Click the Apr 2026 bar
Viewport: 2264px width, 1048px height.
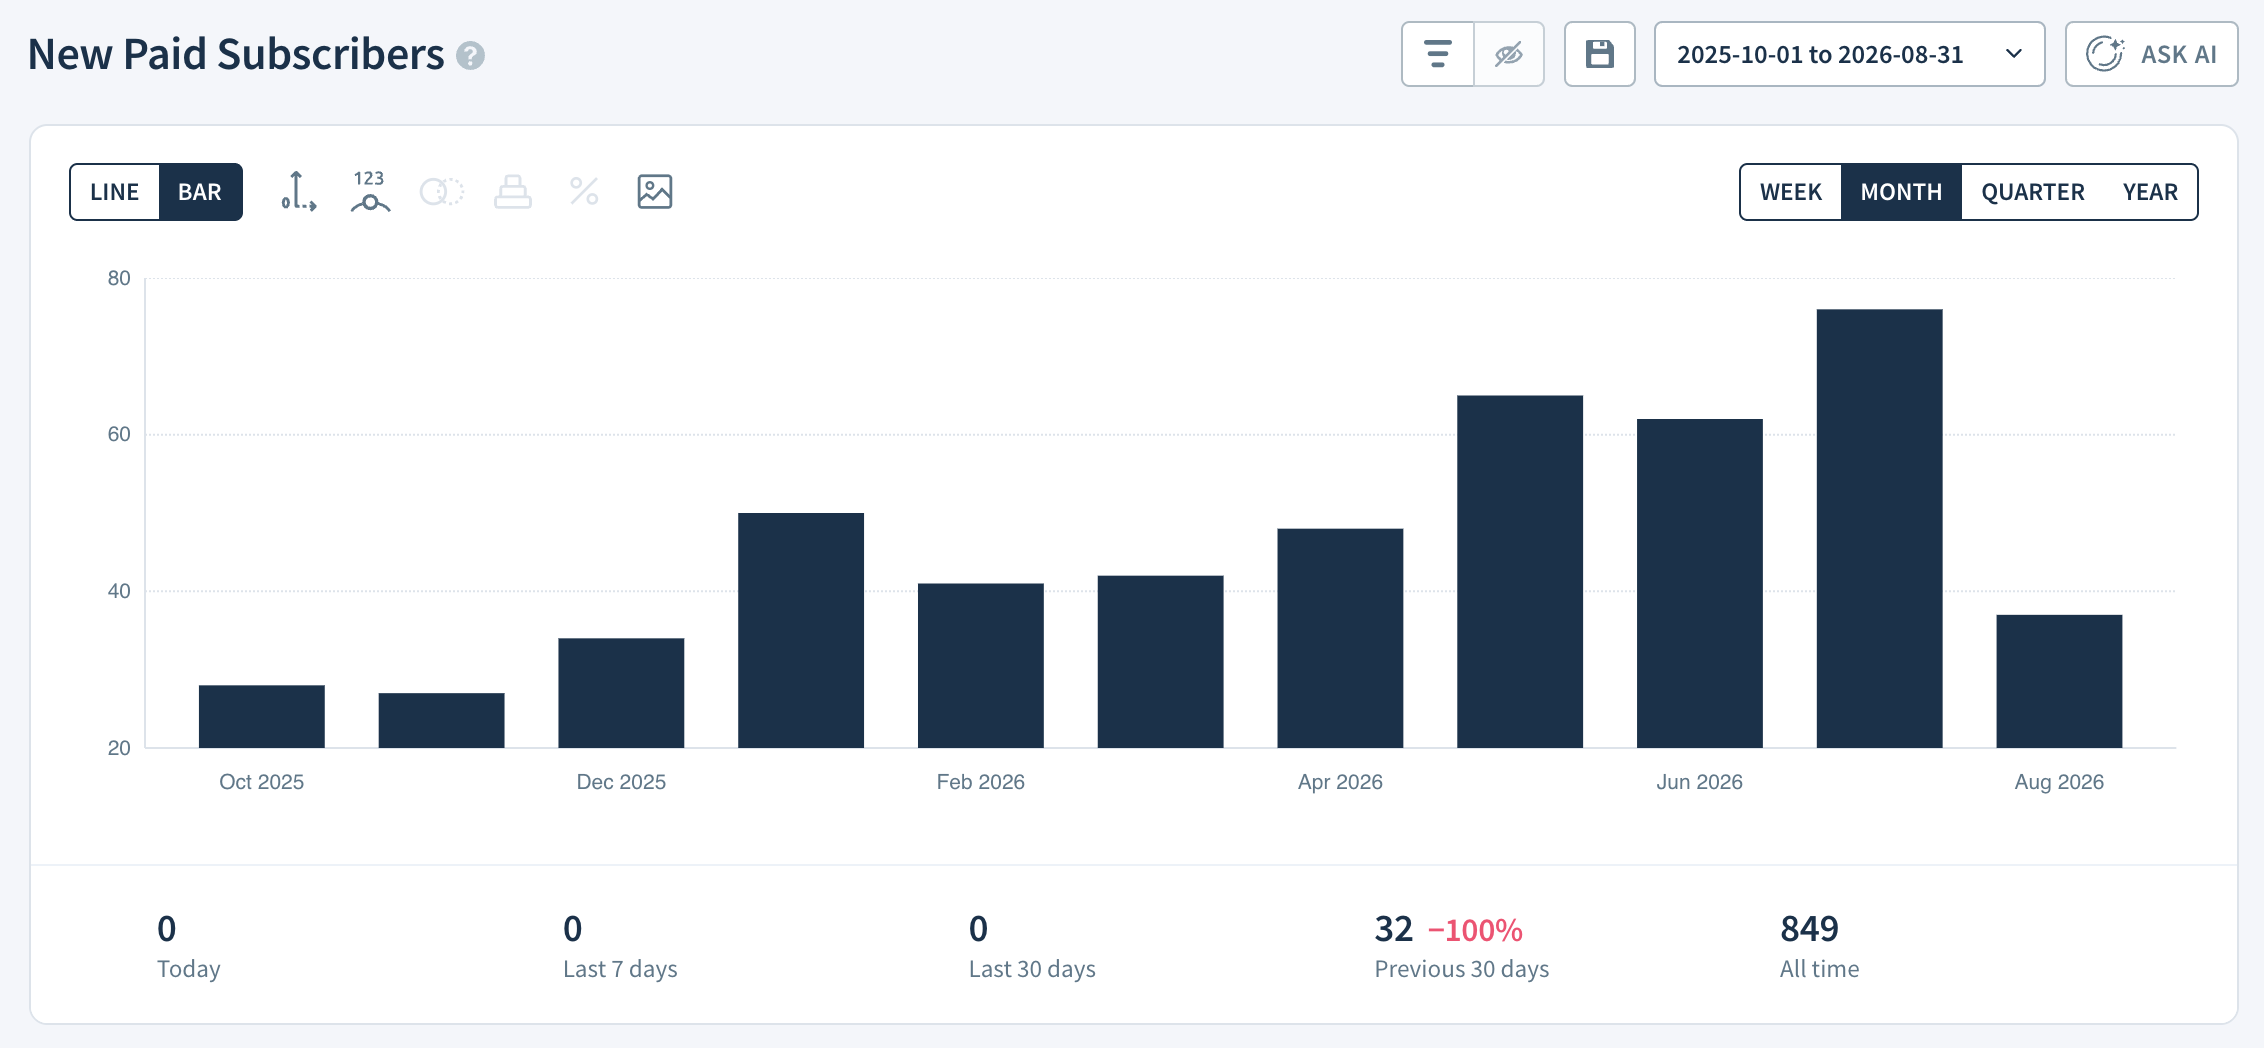[1340, 638]
